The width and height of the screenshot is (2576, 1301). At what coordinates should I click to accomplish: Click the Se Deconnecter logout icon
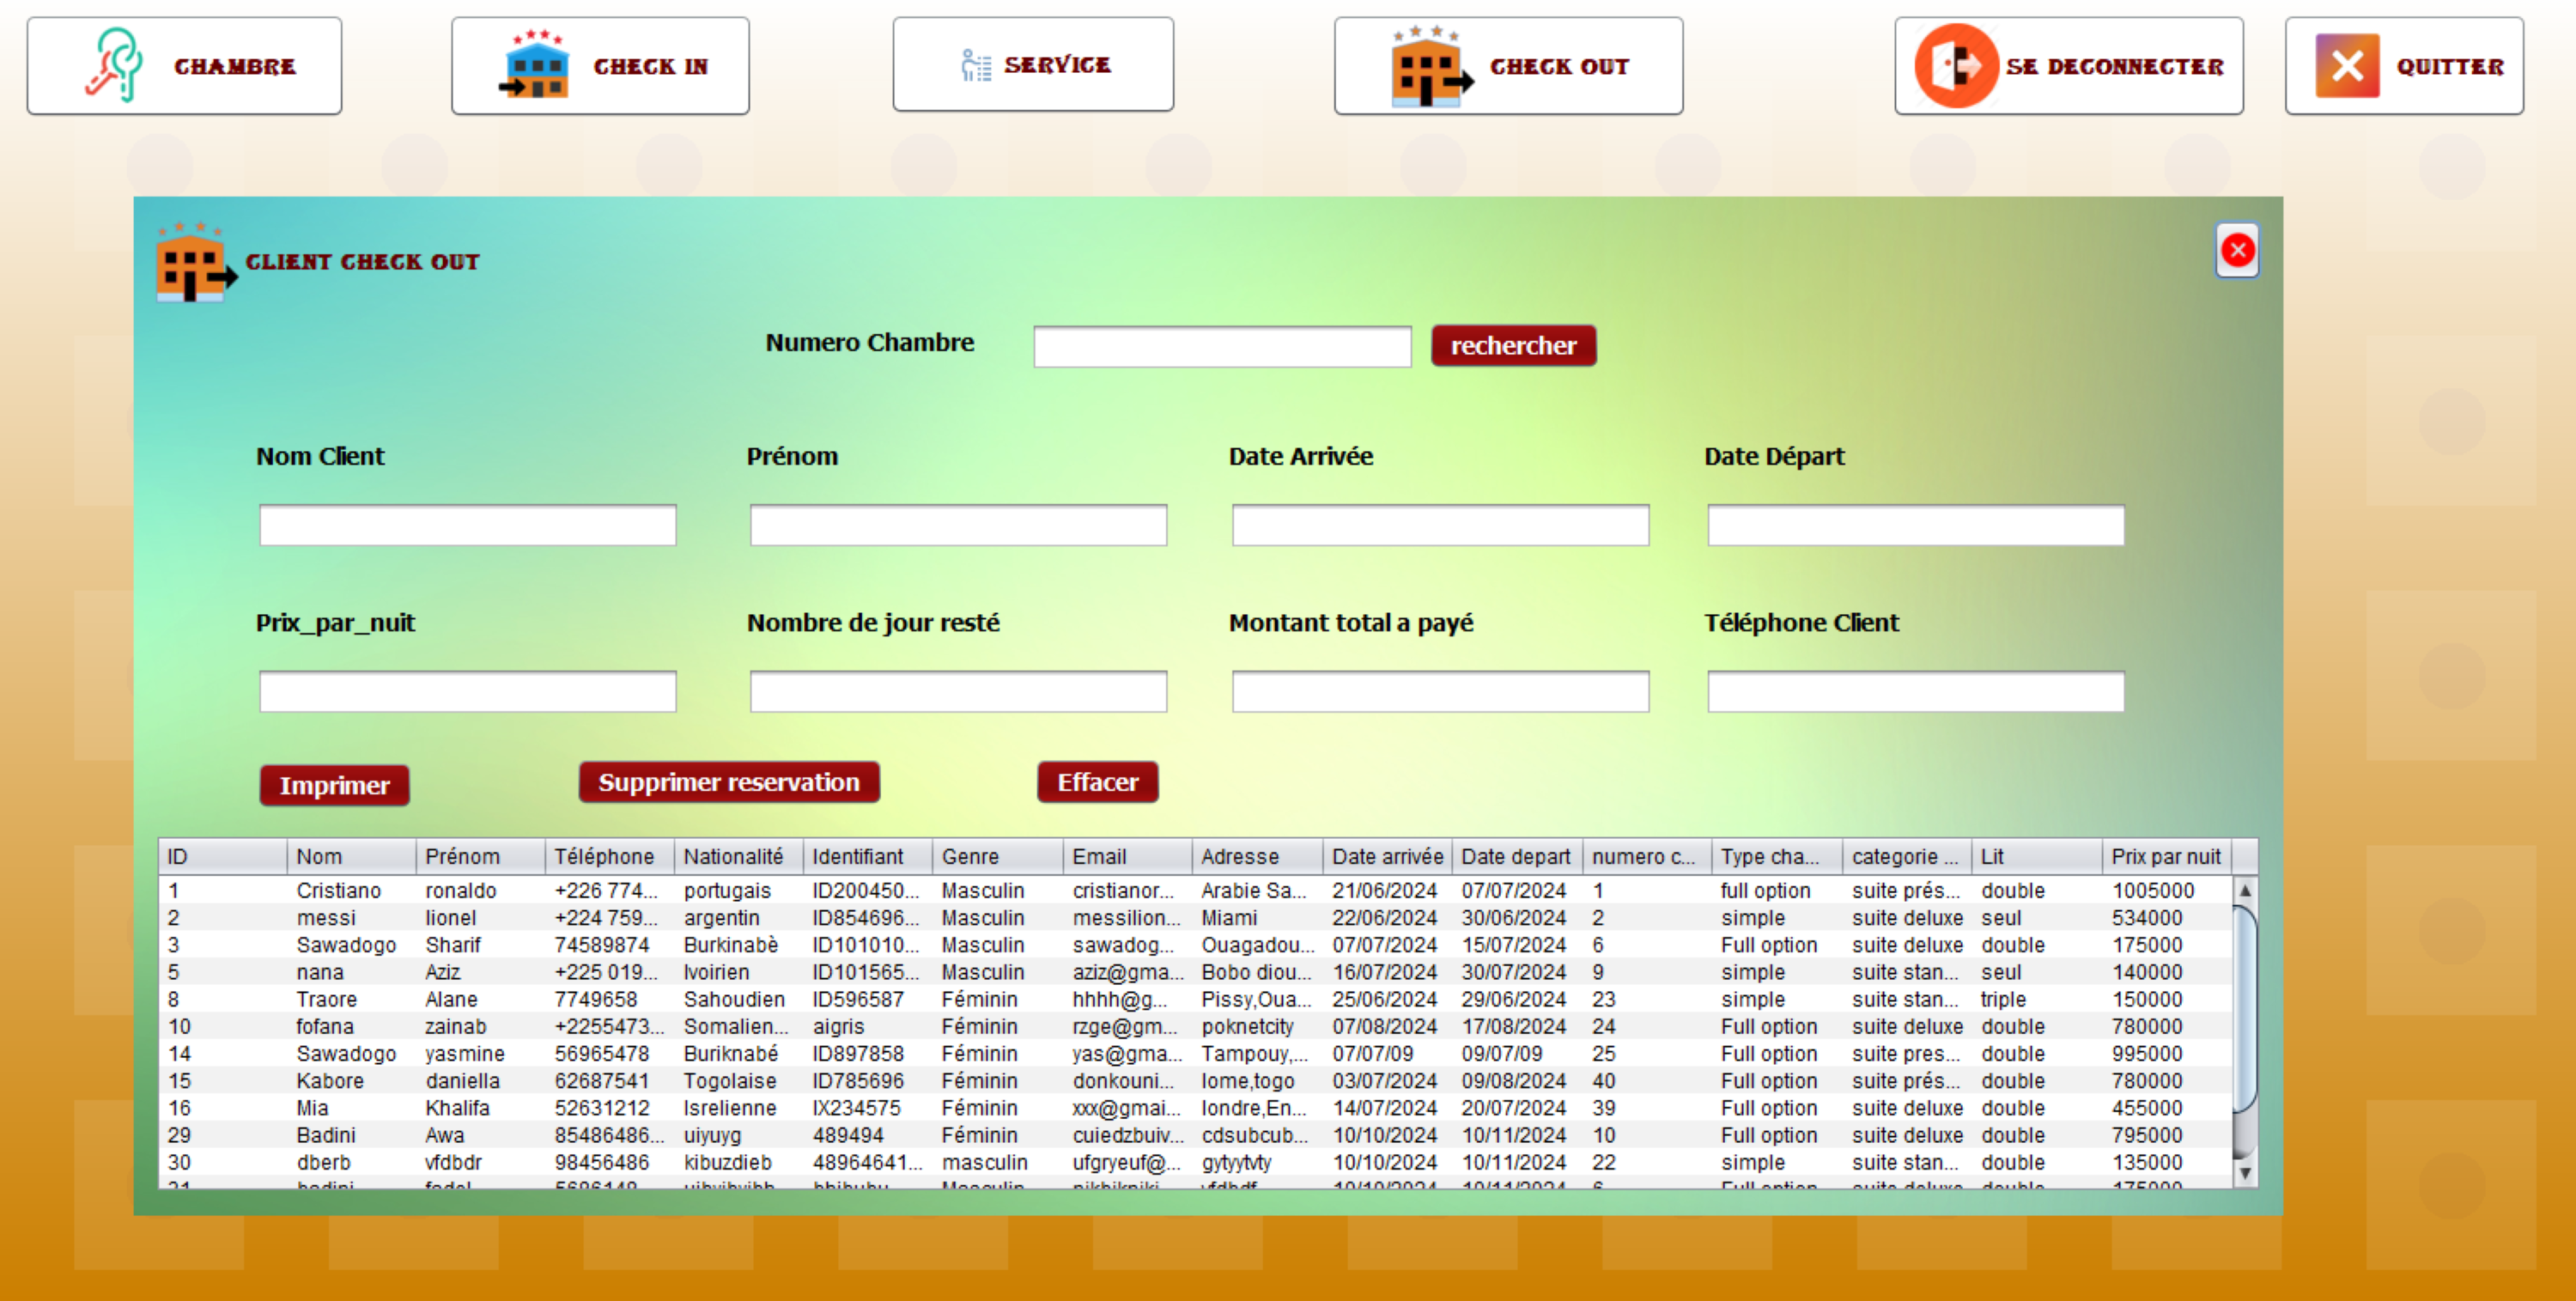[x=1955, y=66]
